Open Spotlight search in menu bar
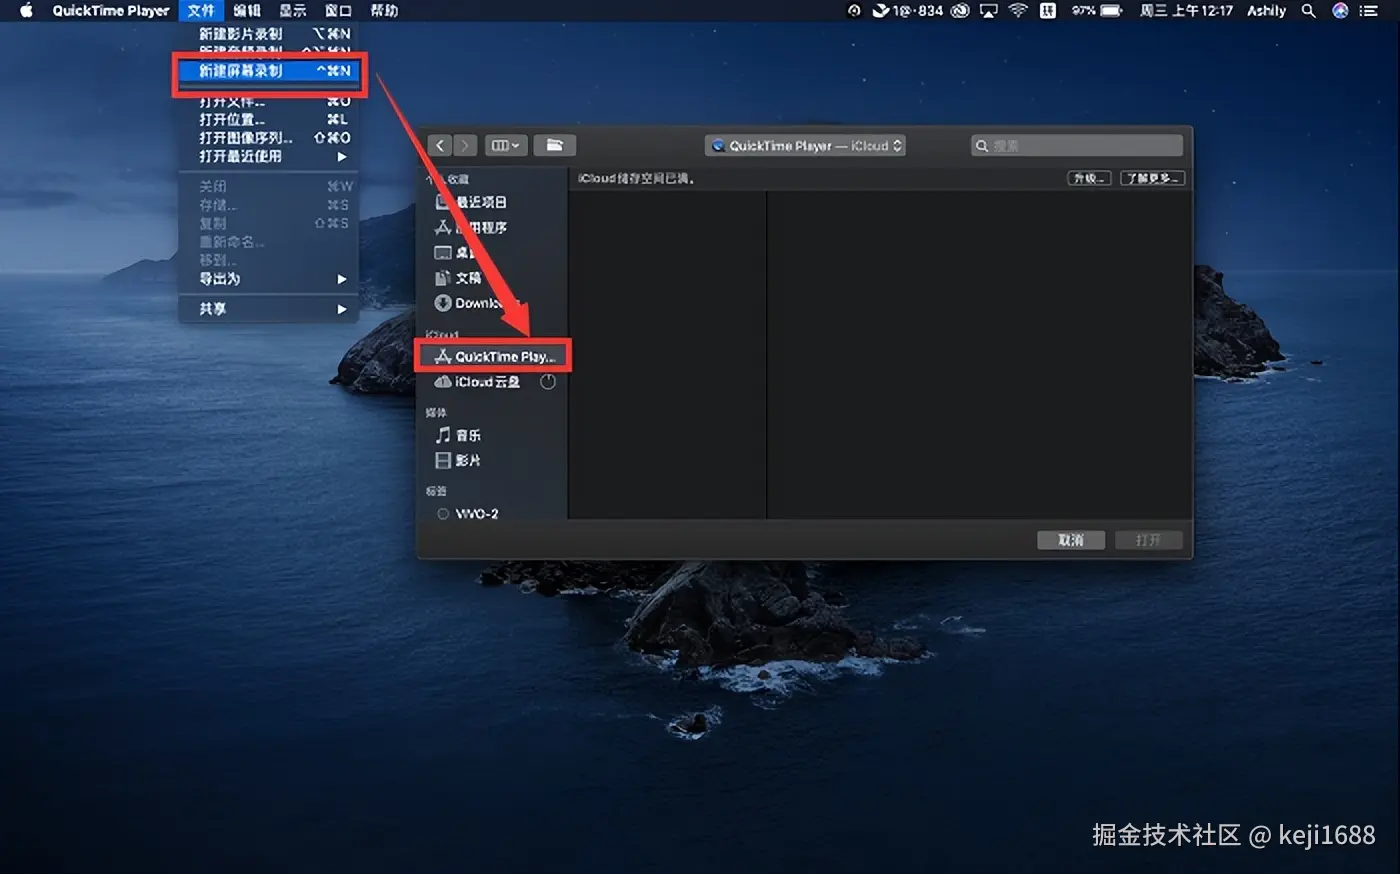The width and height of the screenshot is (1400, 874). [x=1308, y=10]
